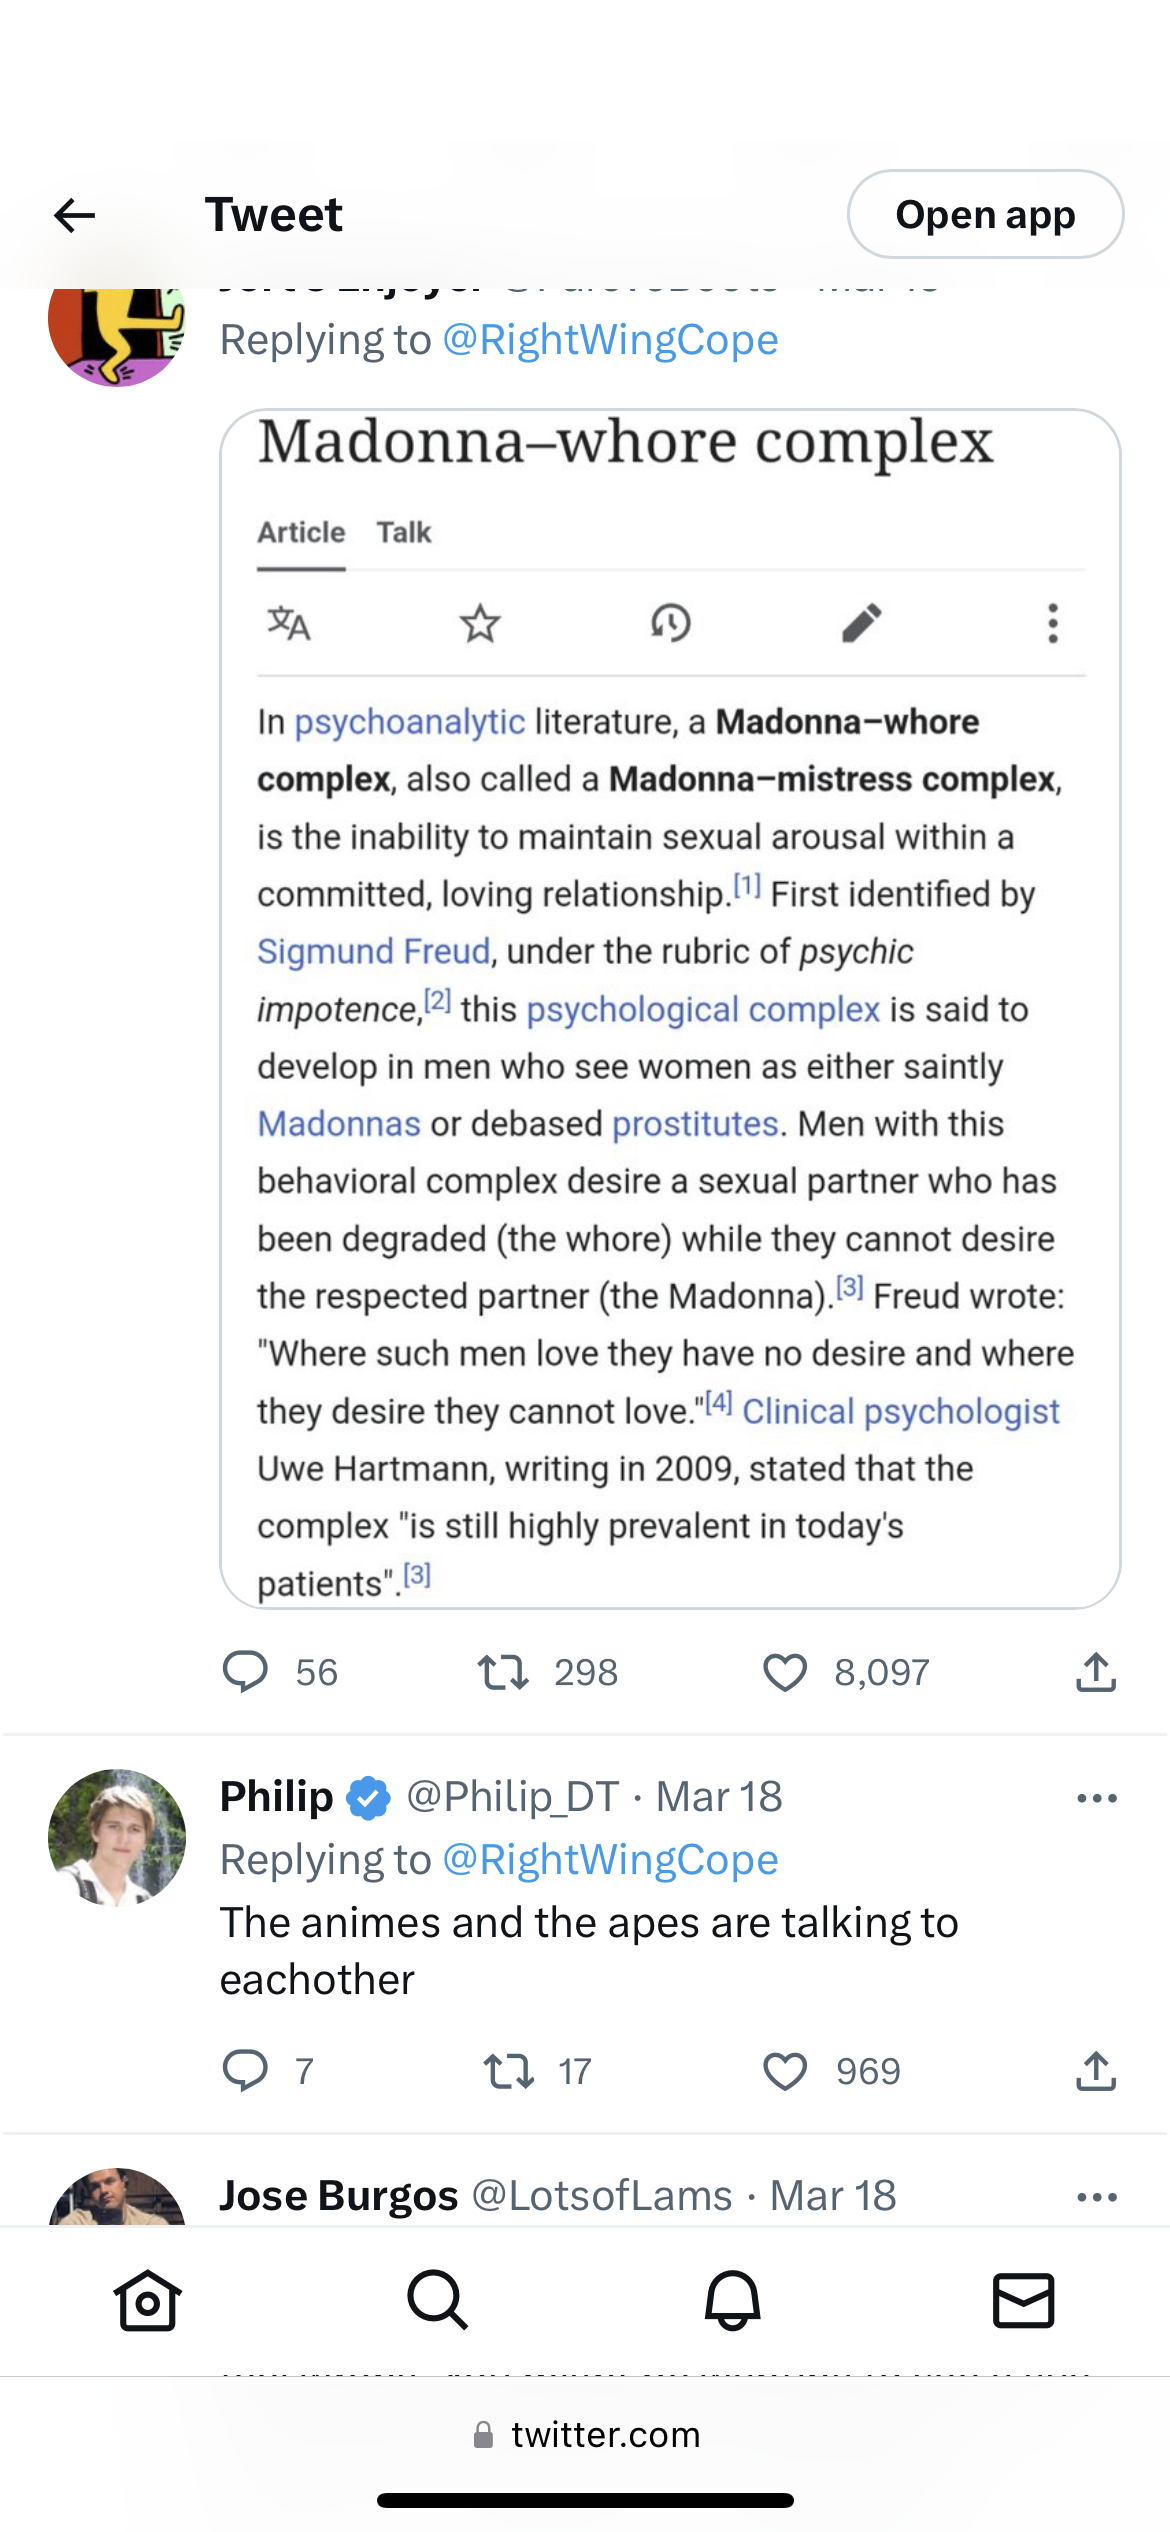The width and height of the screenshot is (1170, 2532).
Task: Like Philip's reply with 969 likes
Action: [785, 2071]
